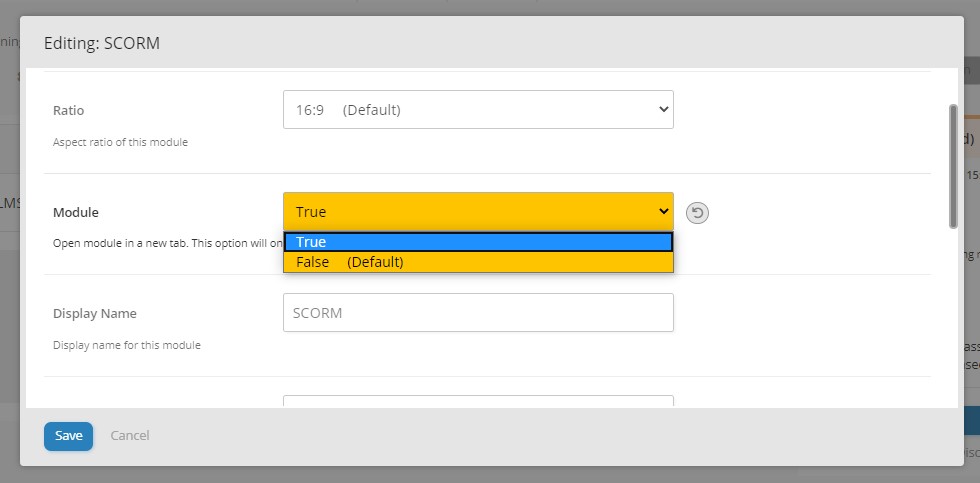This screenshot has width=980, height=483.
Task: Open the Ratio dropdown showing 16:9
Action: click(478, 110)
